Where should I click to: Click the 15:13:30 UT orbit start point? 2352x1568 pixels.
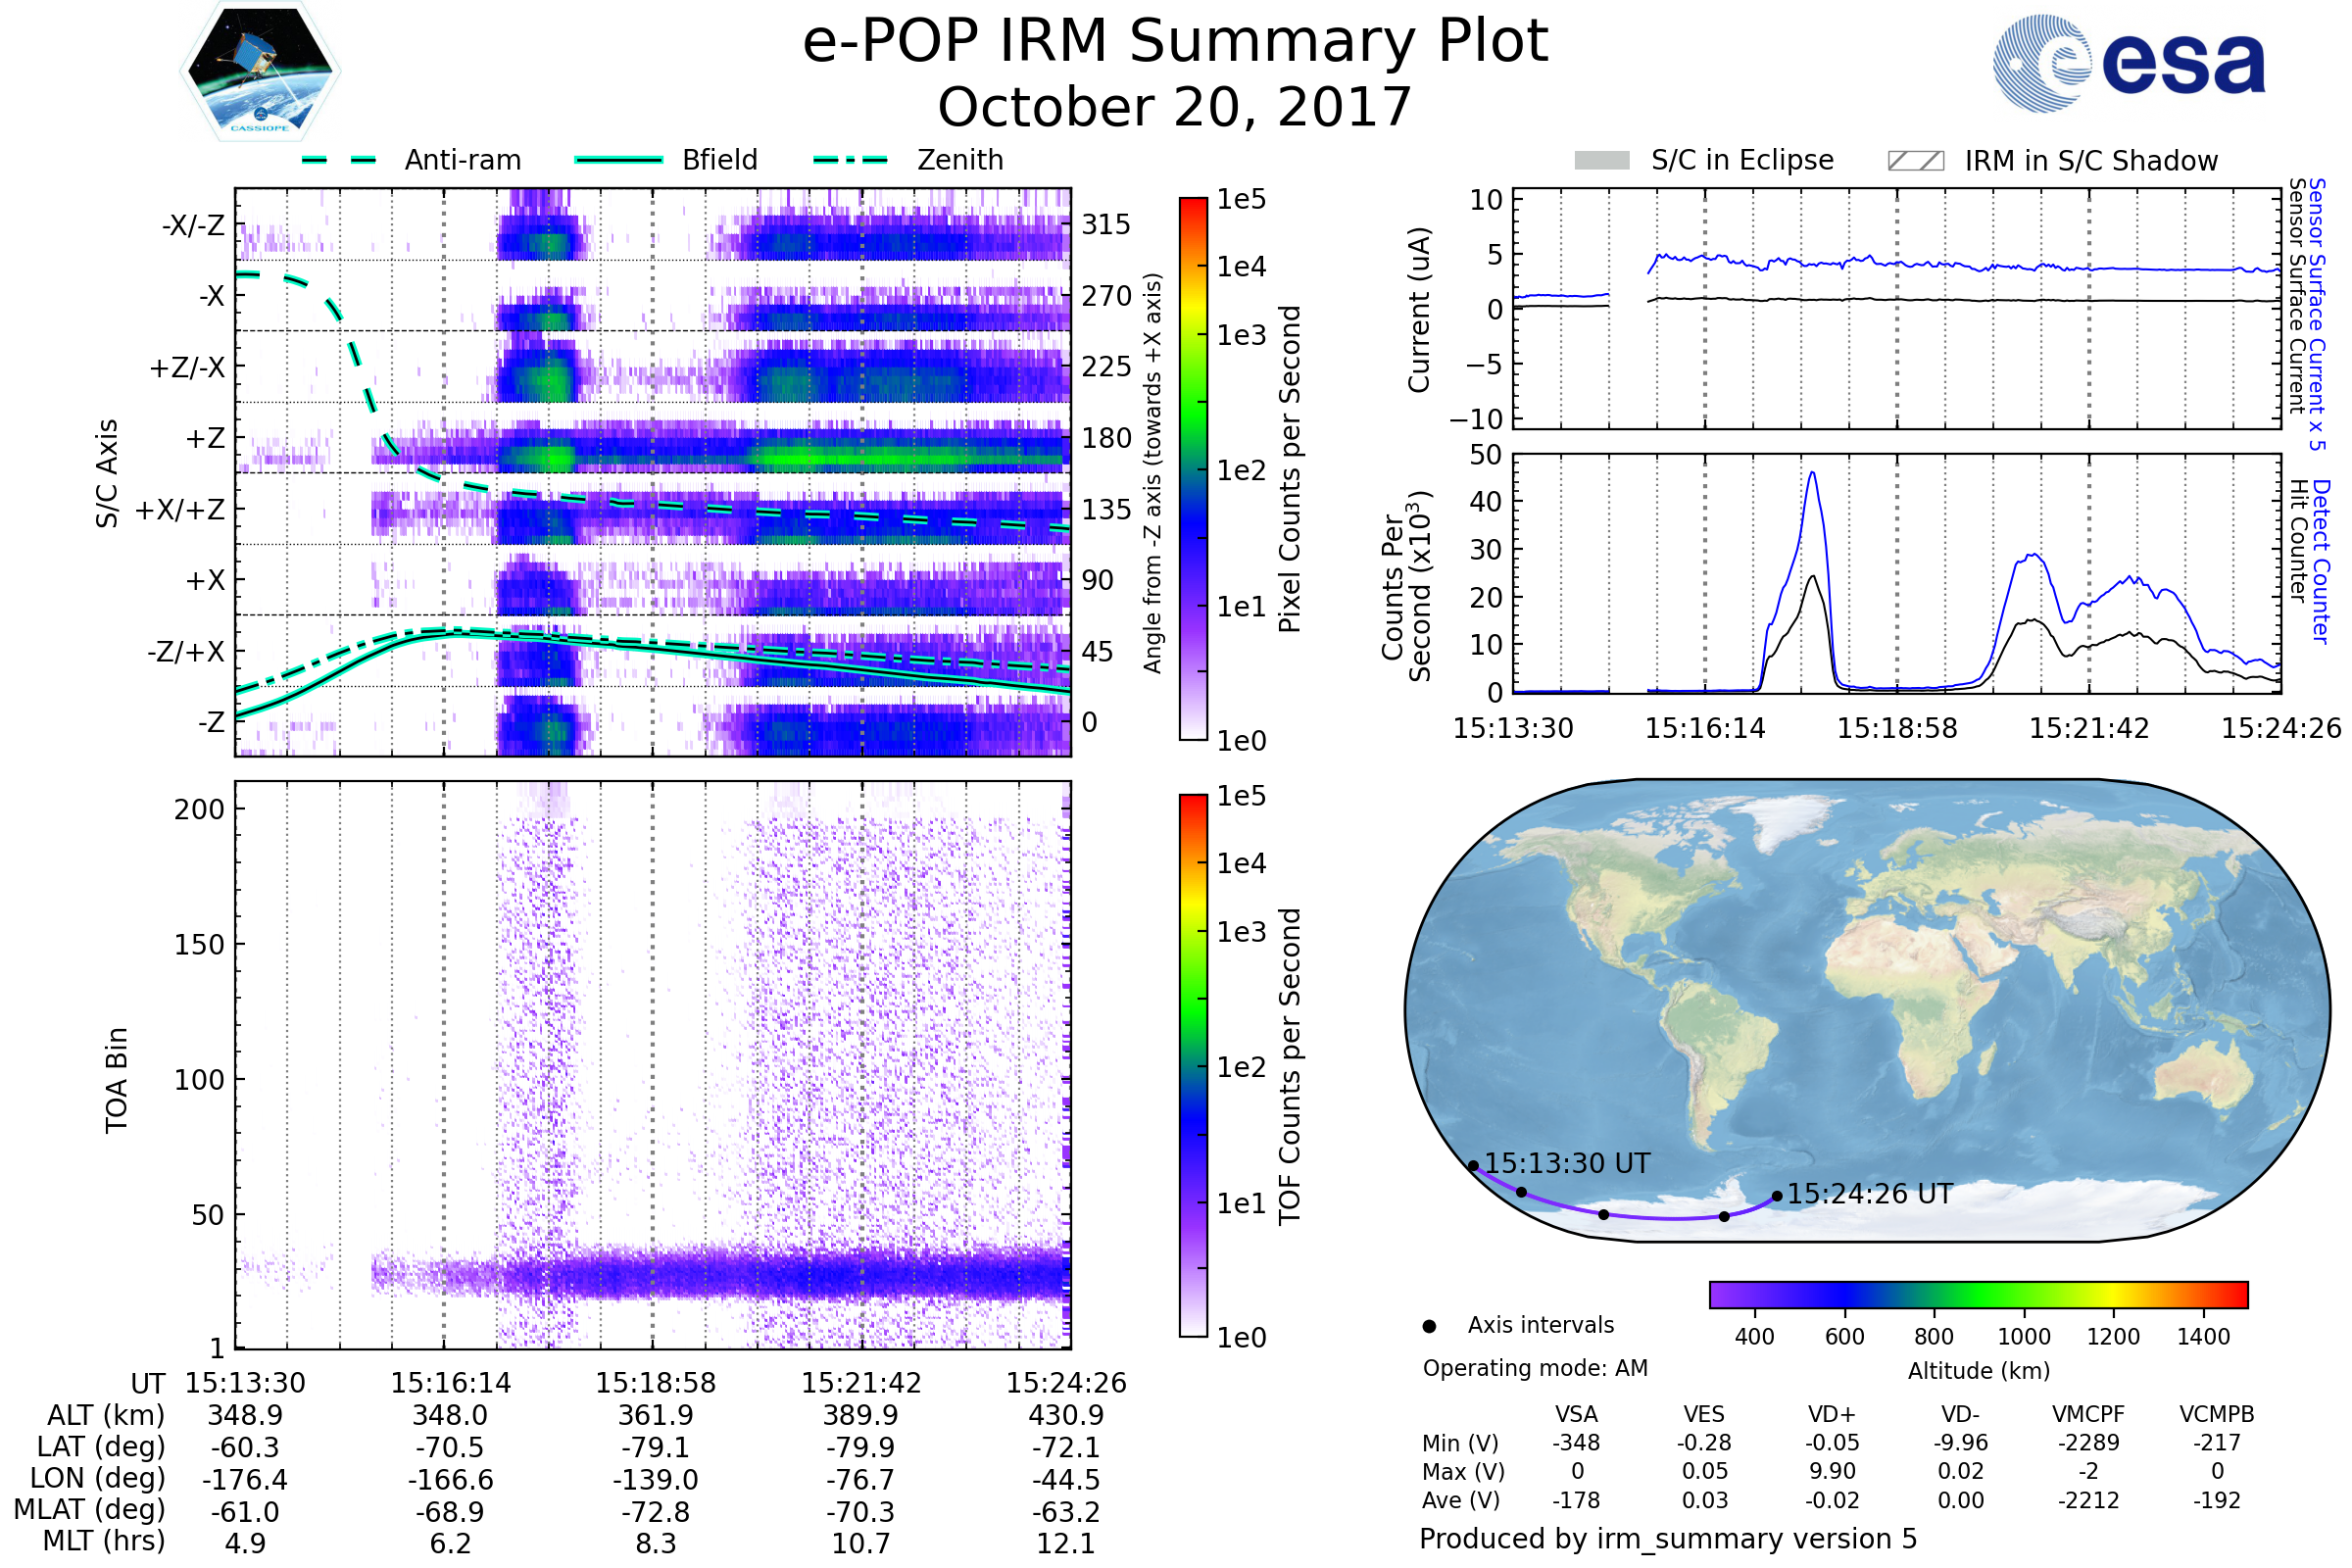tap(1473, 1166)
